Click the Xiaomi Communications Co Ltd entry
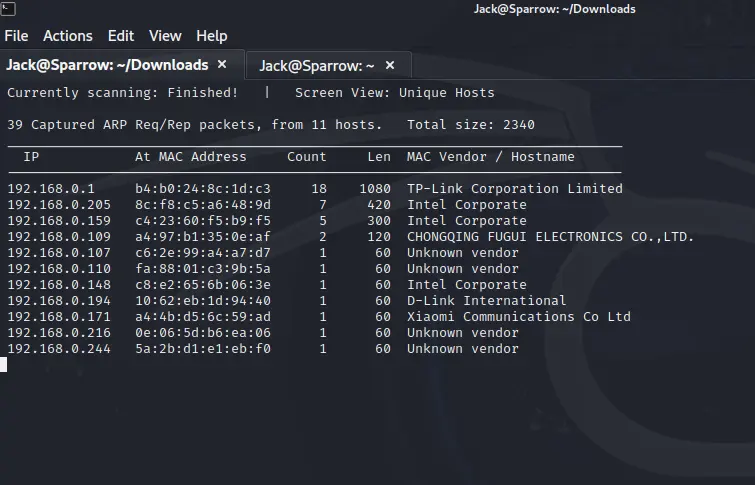The height and width of the screenshot is (485, 755). pos(519,317)
